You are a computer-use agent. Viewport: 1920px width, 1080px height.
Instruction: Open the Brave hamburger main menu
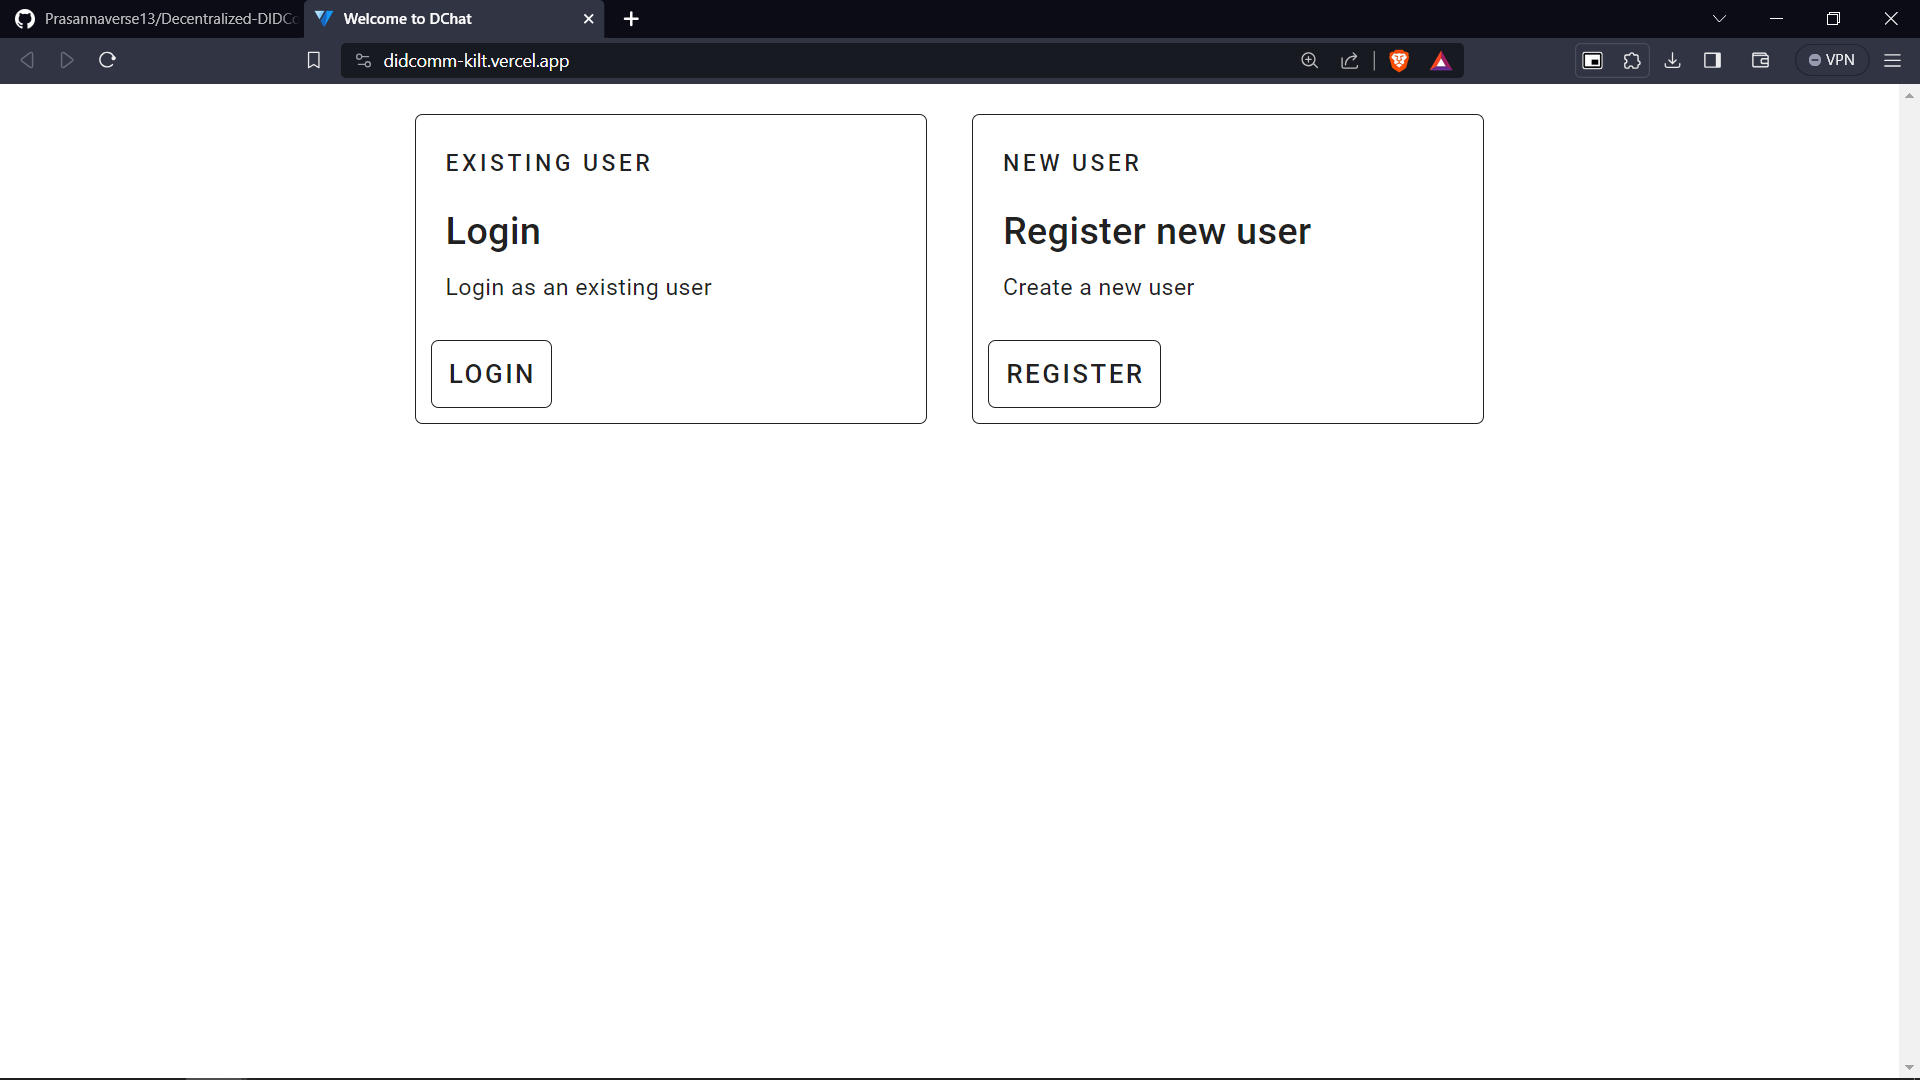coord(1892,61)
